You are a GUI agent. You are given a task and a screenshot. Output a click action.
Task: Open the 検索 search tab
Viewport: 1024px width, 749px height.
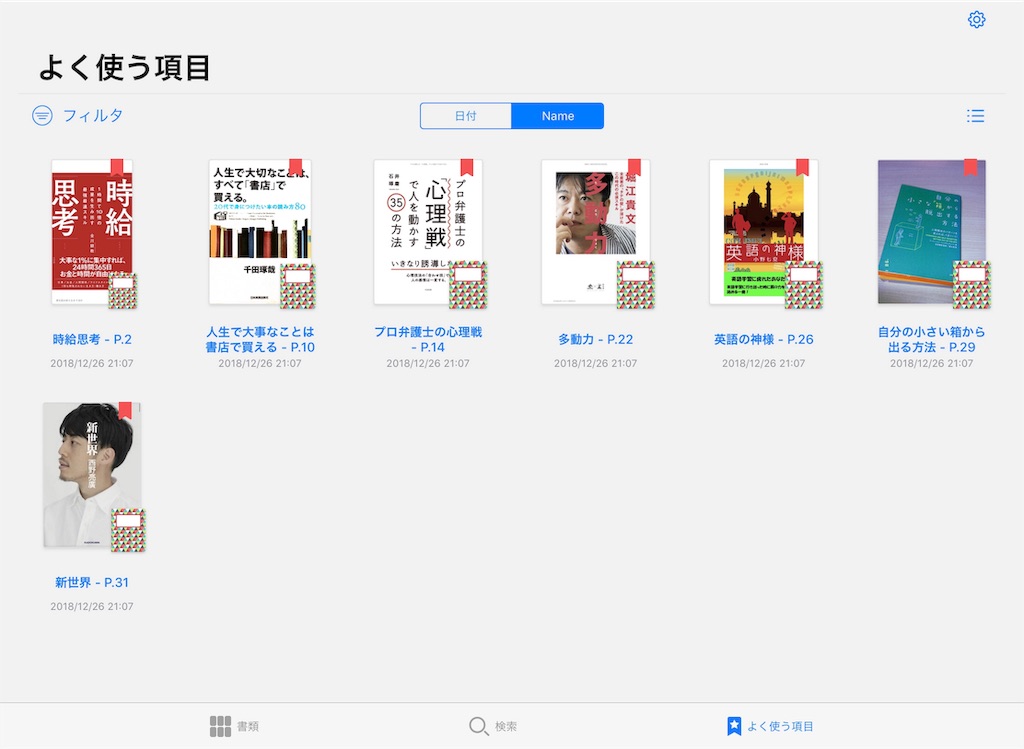[493, 726]
